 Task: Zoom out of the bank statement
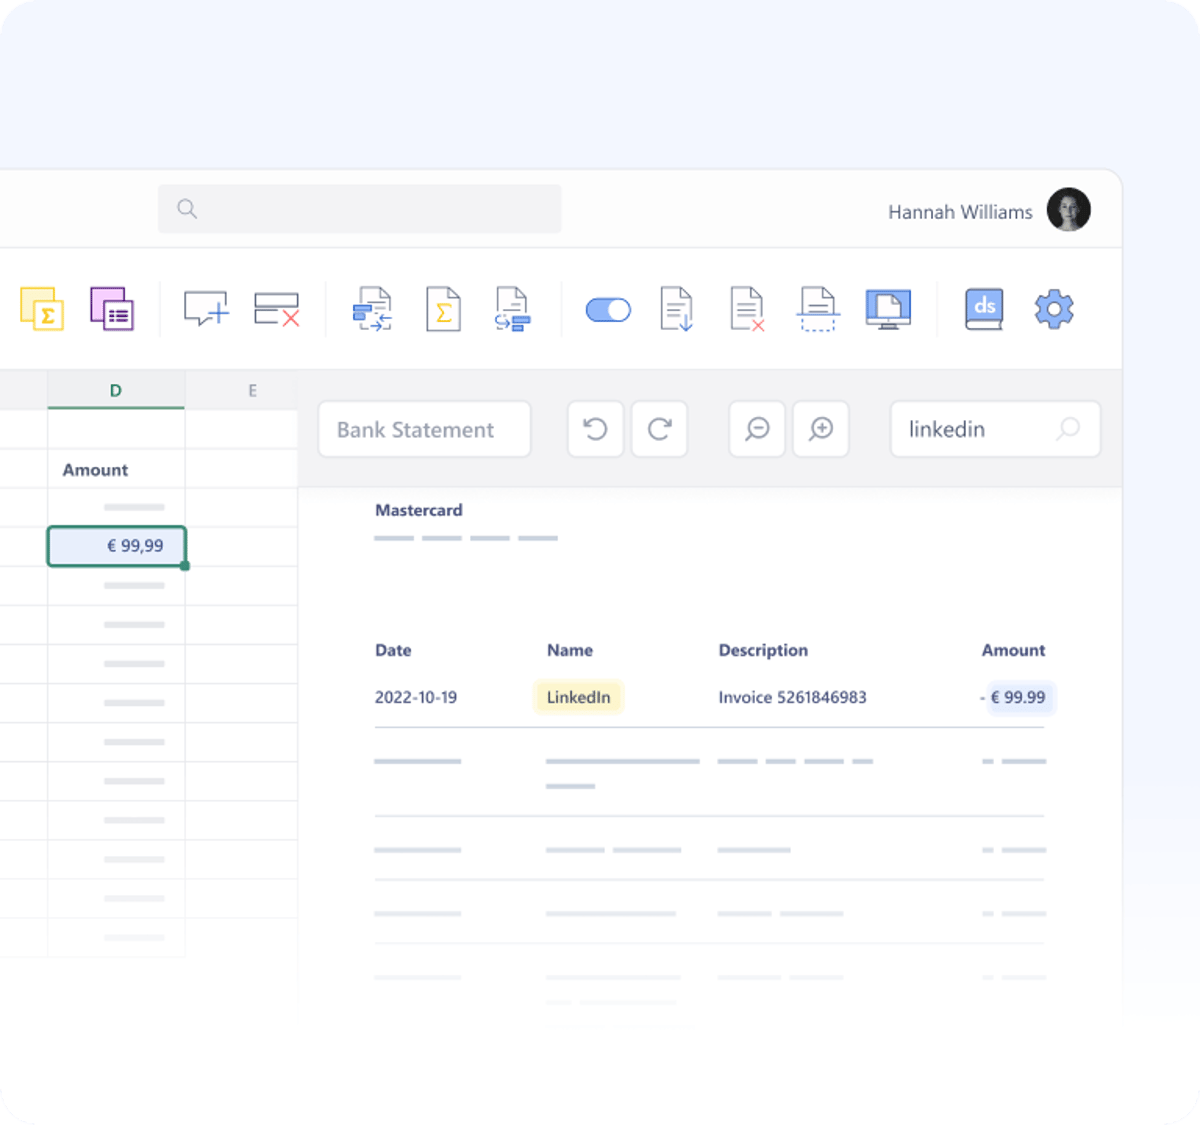[757, 429]
